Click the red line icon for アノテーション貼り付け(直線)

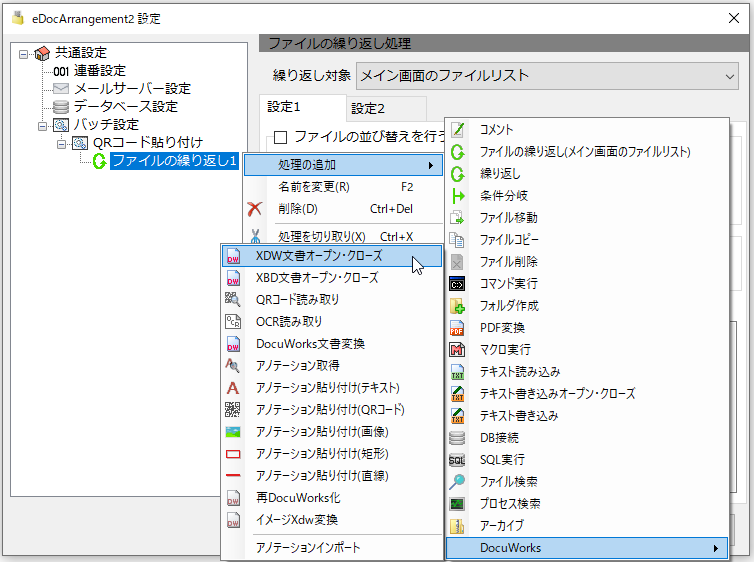(x=233, y=475)
